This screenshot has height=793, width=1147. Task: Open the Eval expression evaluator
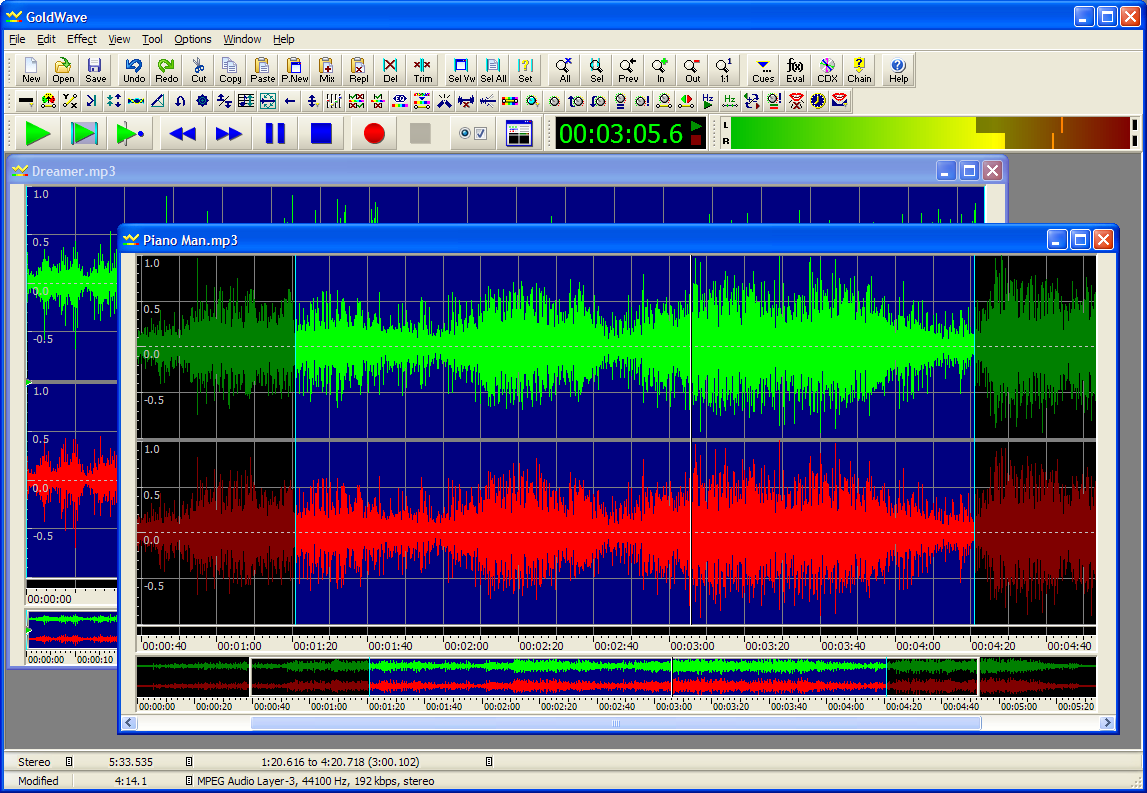pyautogui.click(x=795, y=70)
